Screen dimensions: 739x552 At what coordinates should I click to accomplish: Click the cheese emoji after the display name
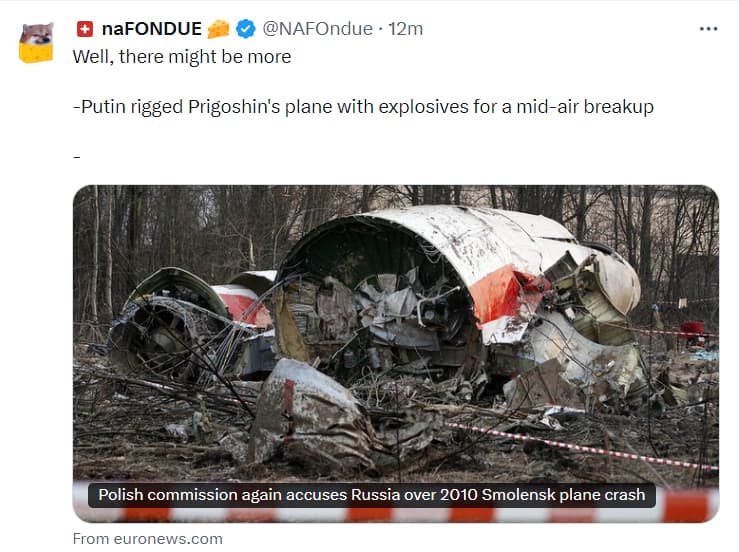pyautogui.click(x=218, y=29)
